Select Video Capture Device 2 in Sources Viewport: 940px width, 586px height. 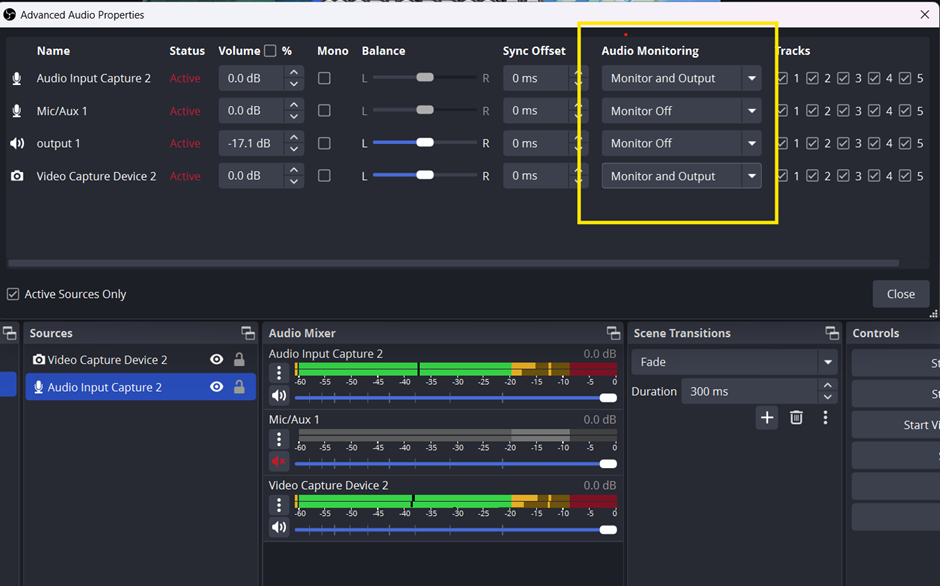pos(107,360)
